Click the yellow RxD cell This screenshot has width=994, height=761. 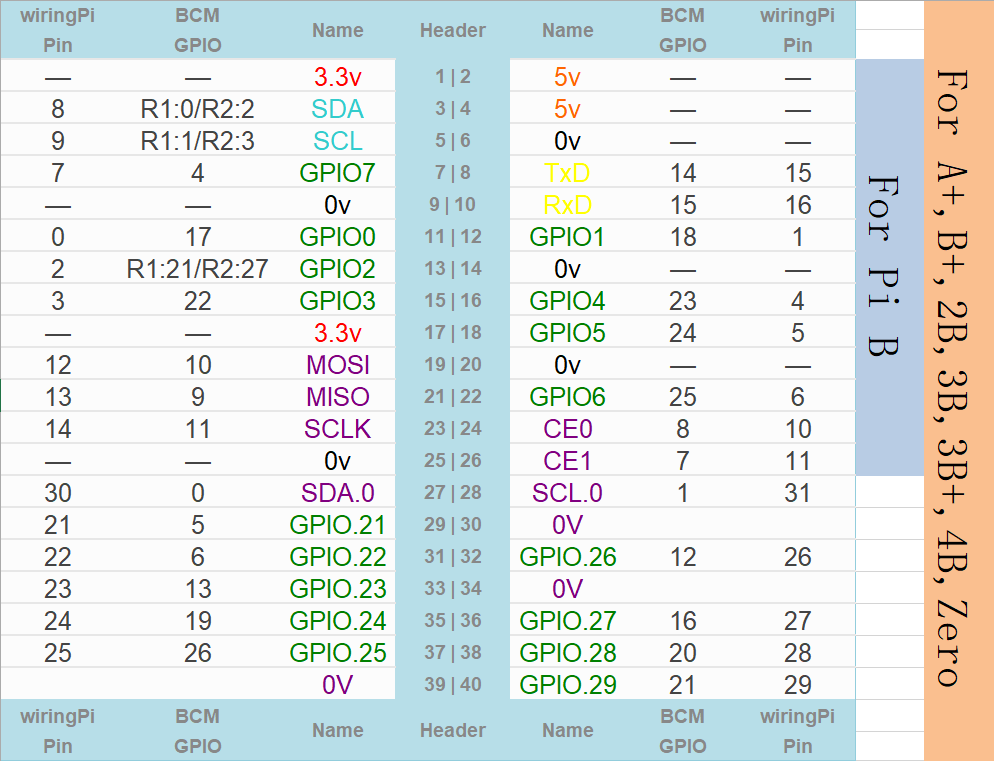pos(567,205)
